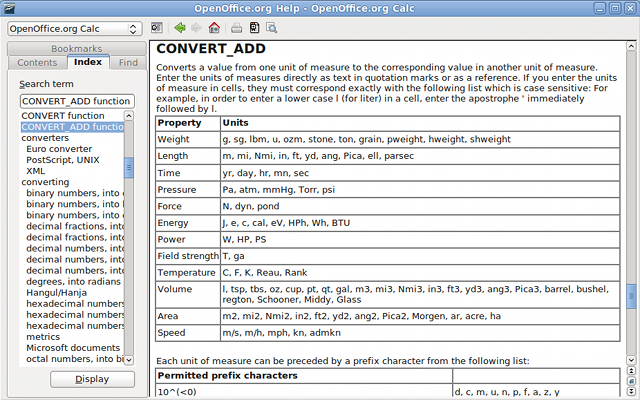Select 'CONVERT function' in index list
The height and width of the screenshot is (400, 640).
click(x=64, y=116)
